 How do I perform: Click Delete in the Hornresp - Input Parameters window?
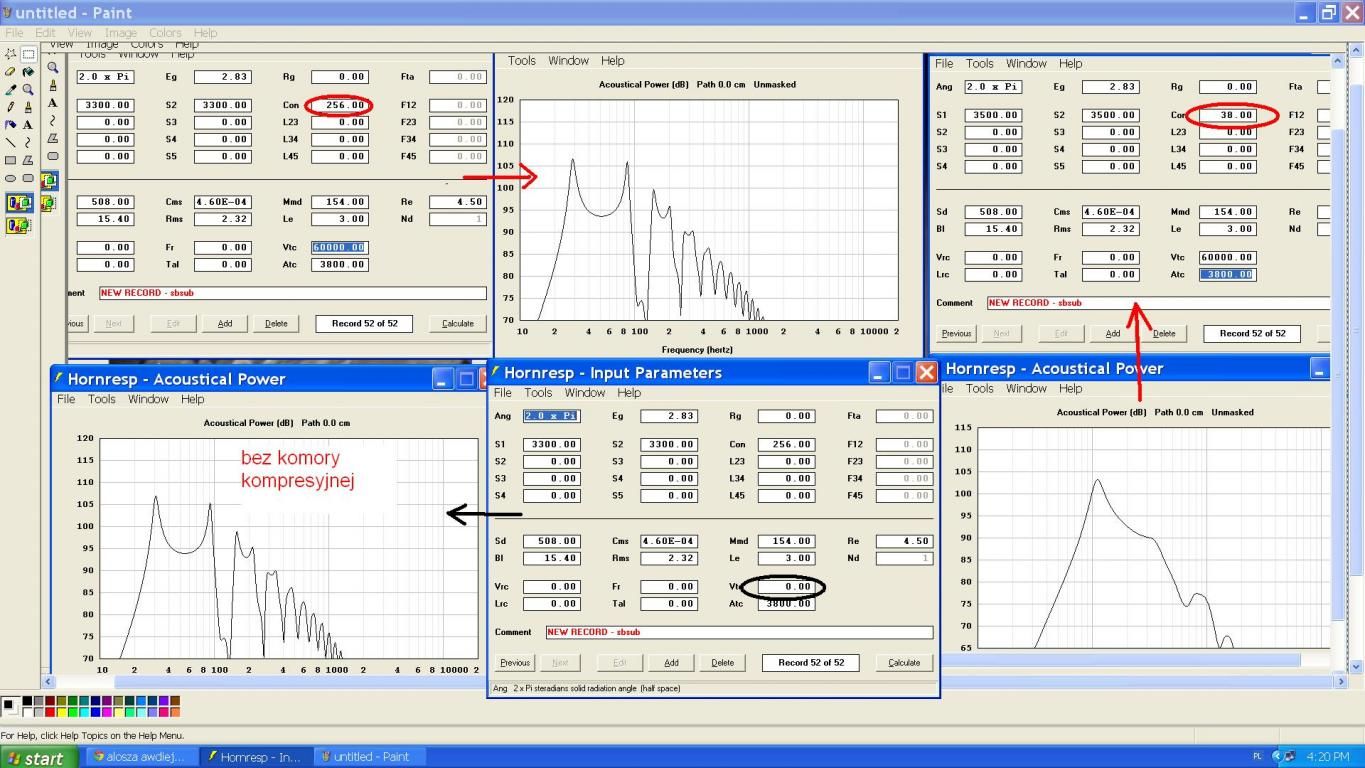pos(723,662)
